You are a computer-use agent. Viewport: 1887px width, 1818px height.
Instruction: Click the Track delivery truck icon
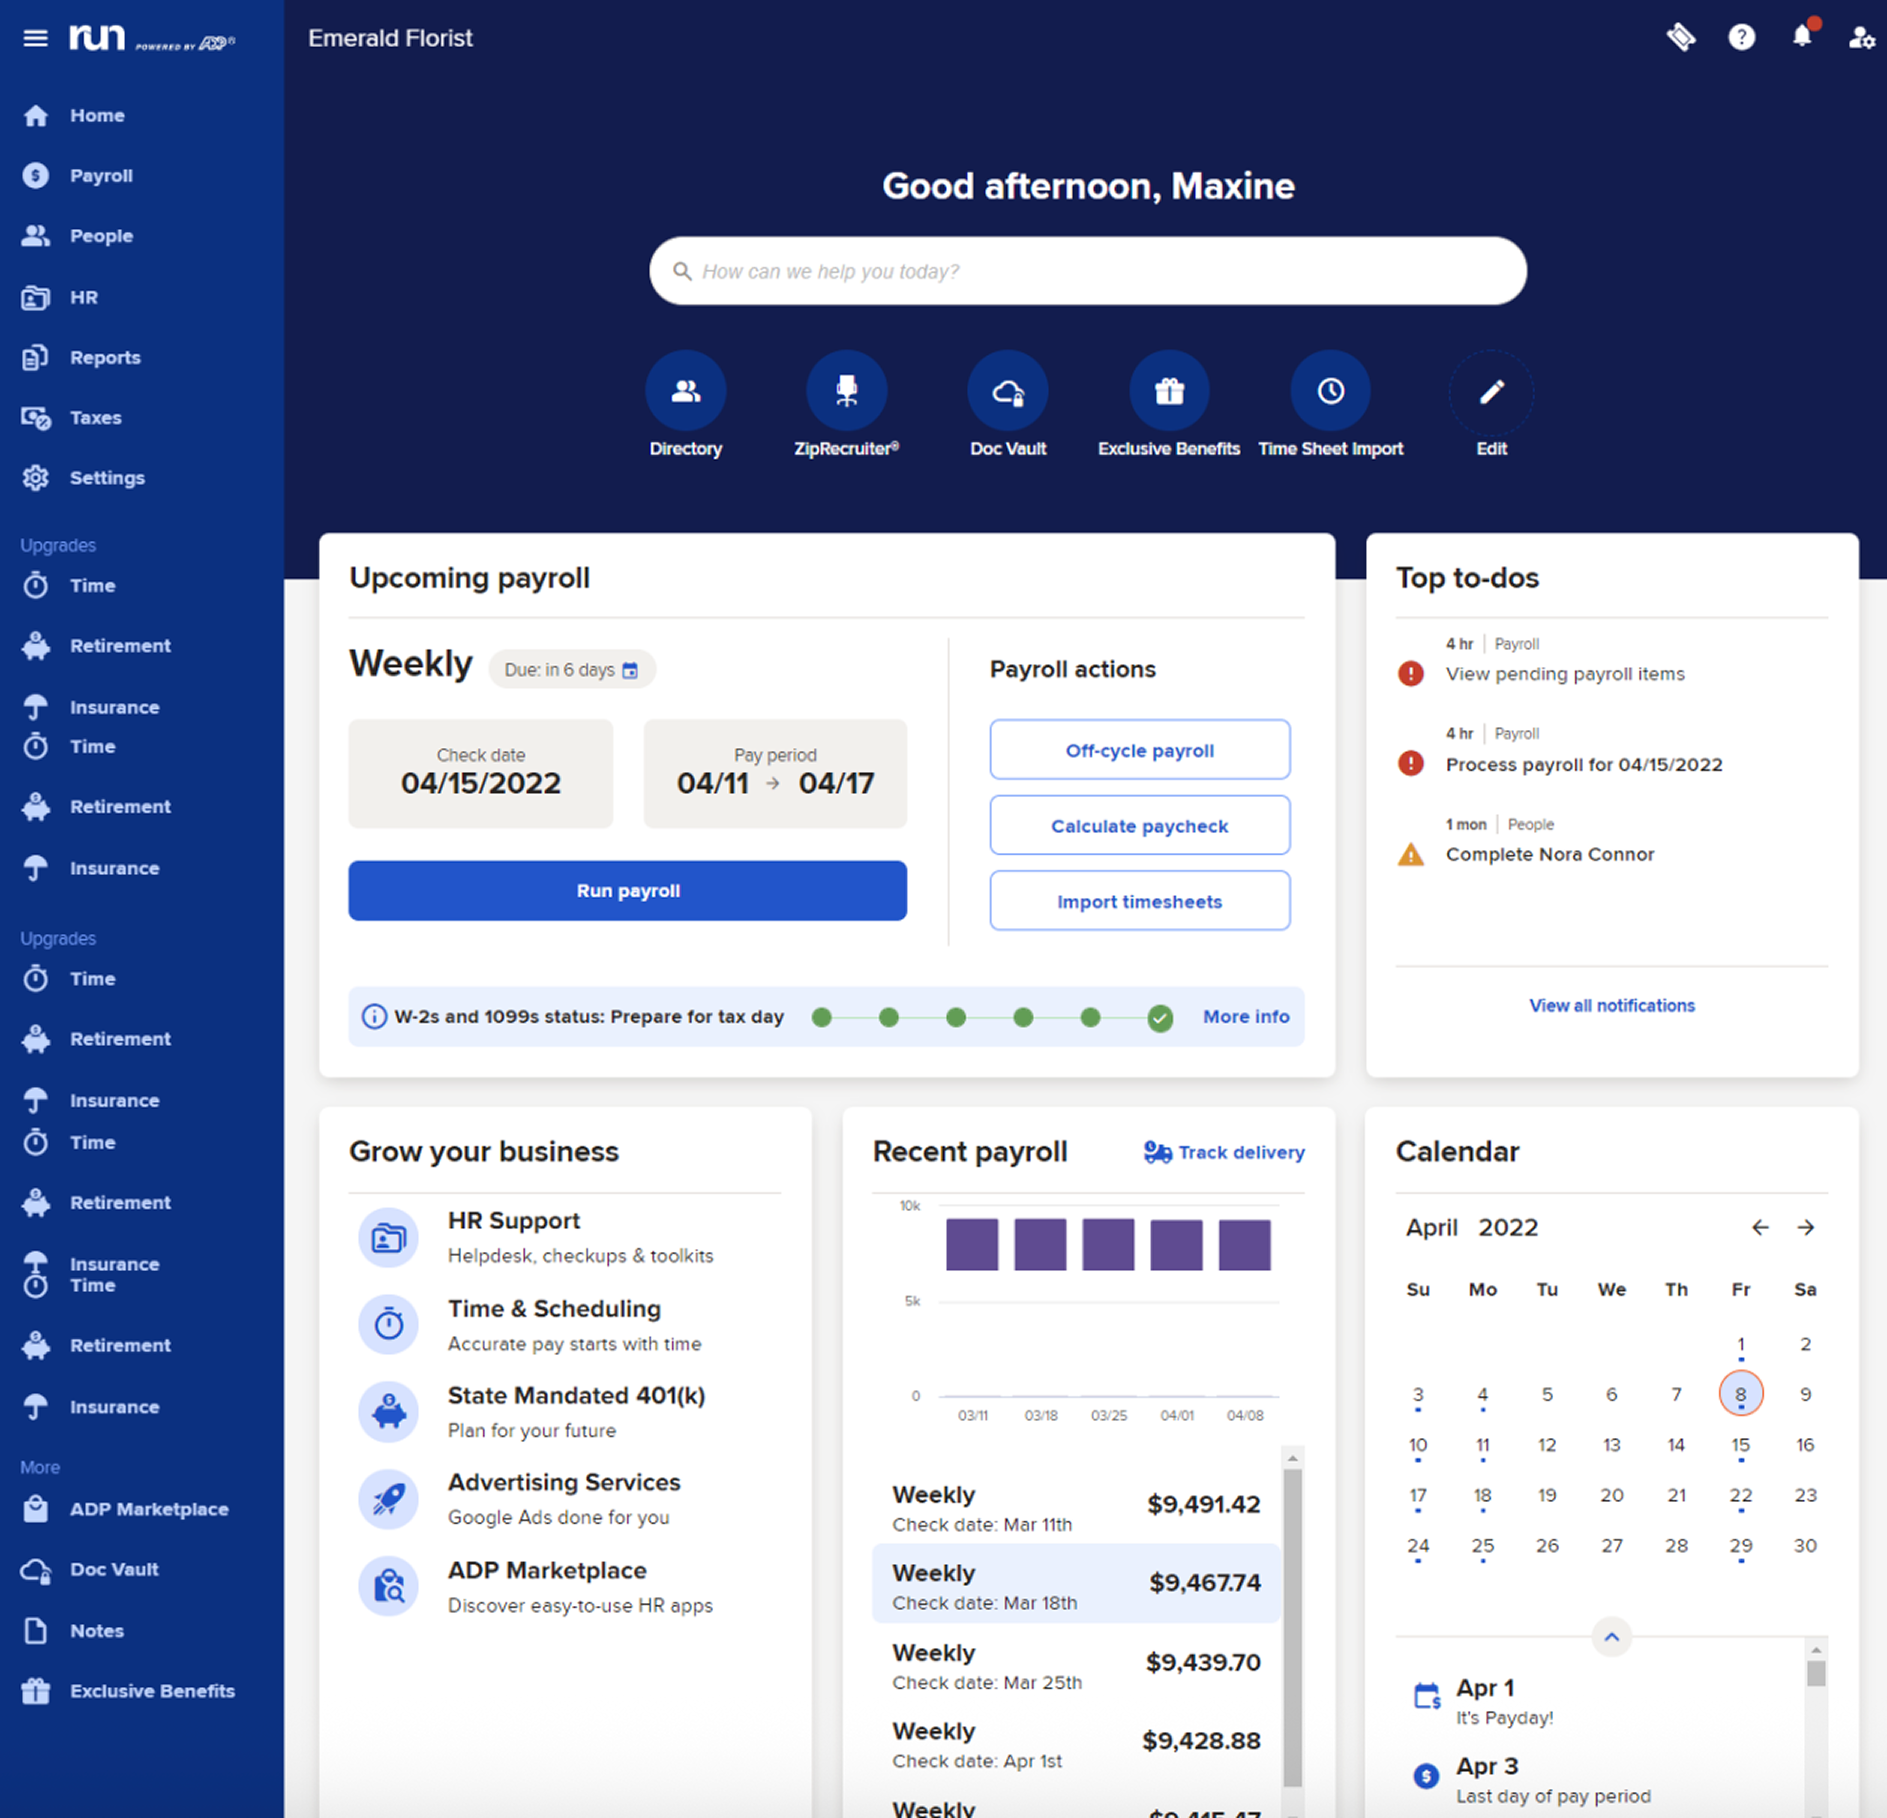[1157, 1152]
